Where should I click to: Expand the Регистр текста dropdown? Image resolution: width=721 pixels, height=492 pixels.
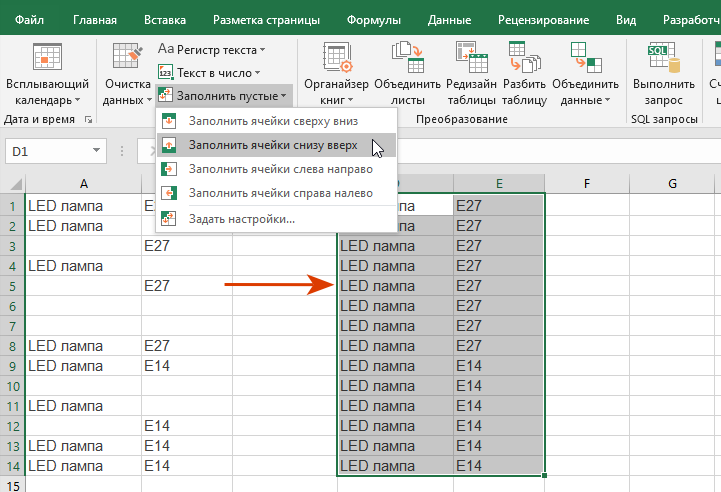(x=212, y=49)
